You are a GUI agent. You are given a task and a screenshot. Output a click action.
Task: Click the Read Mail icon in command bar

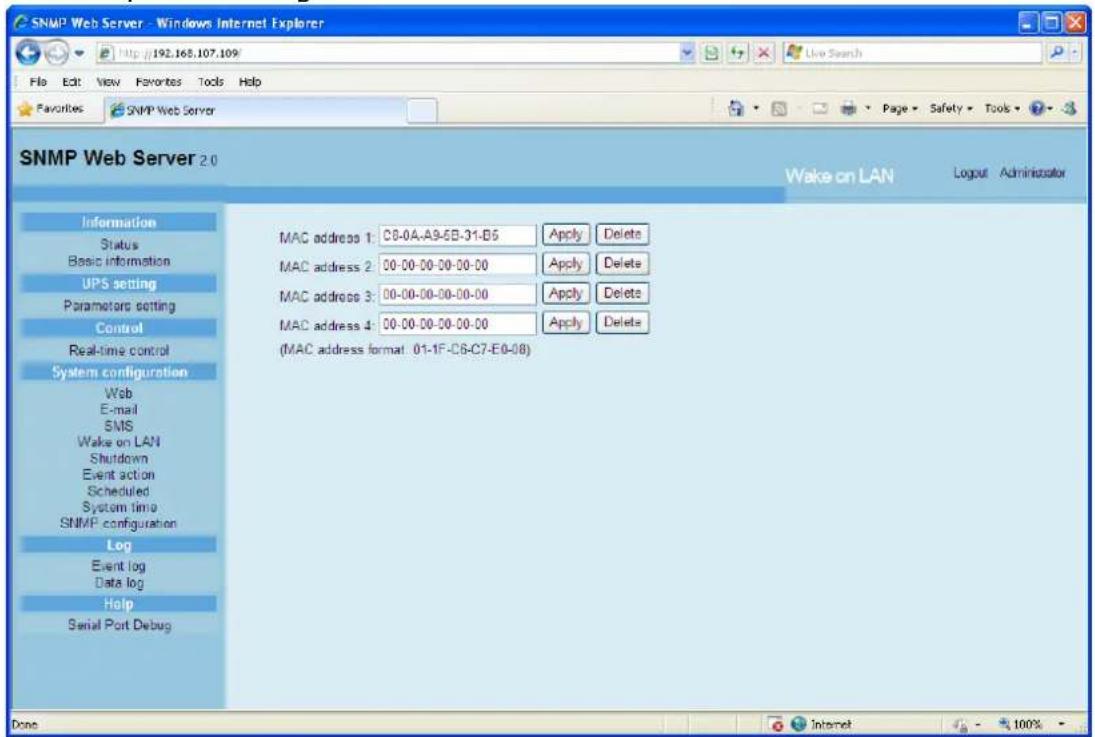[x=819, y=109]
